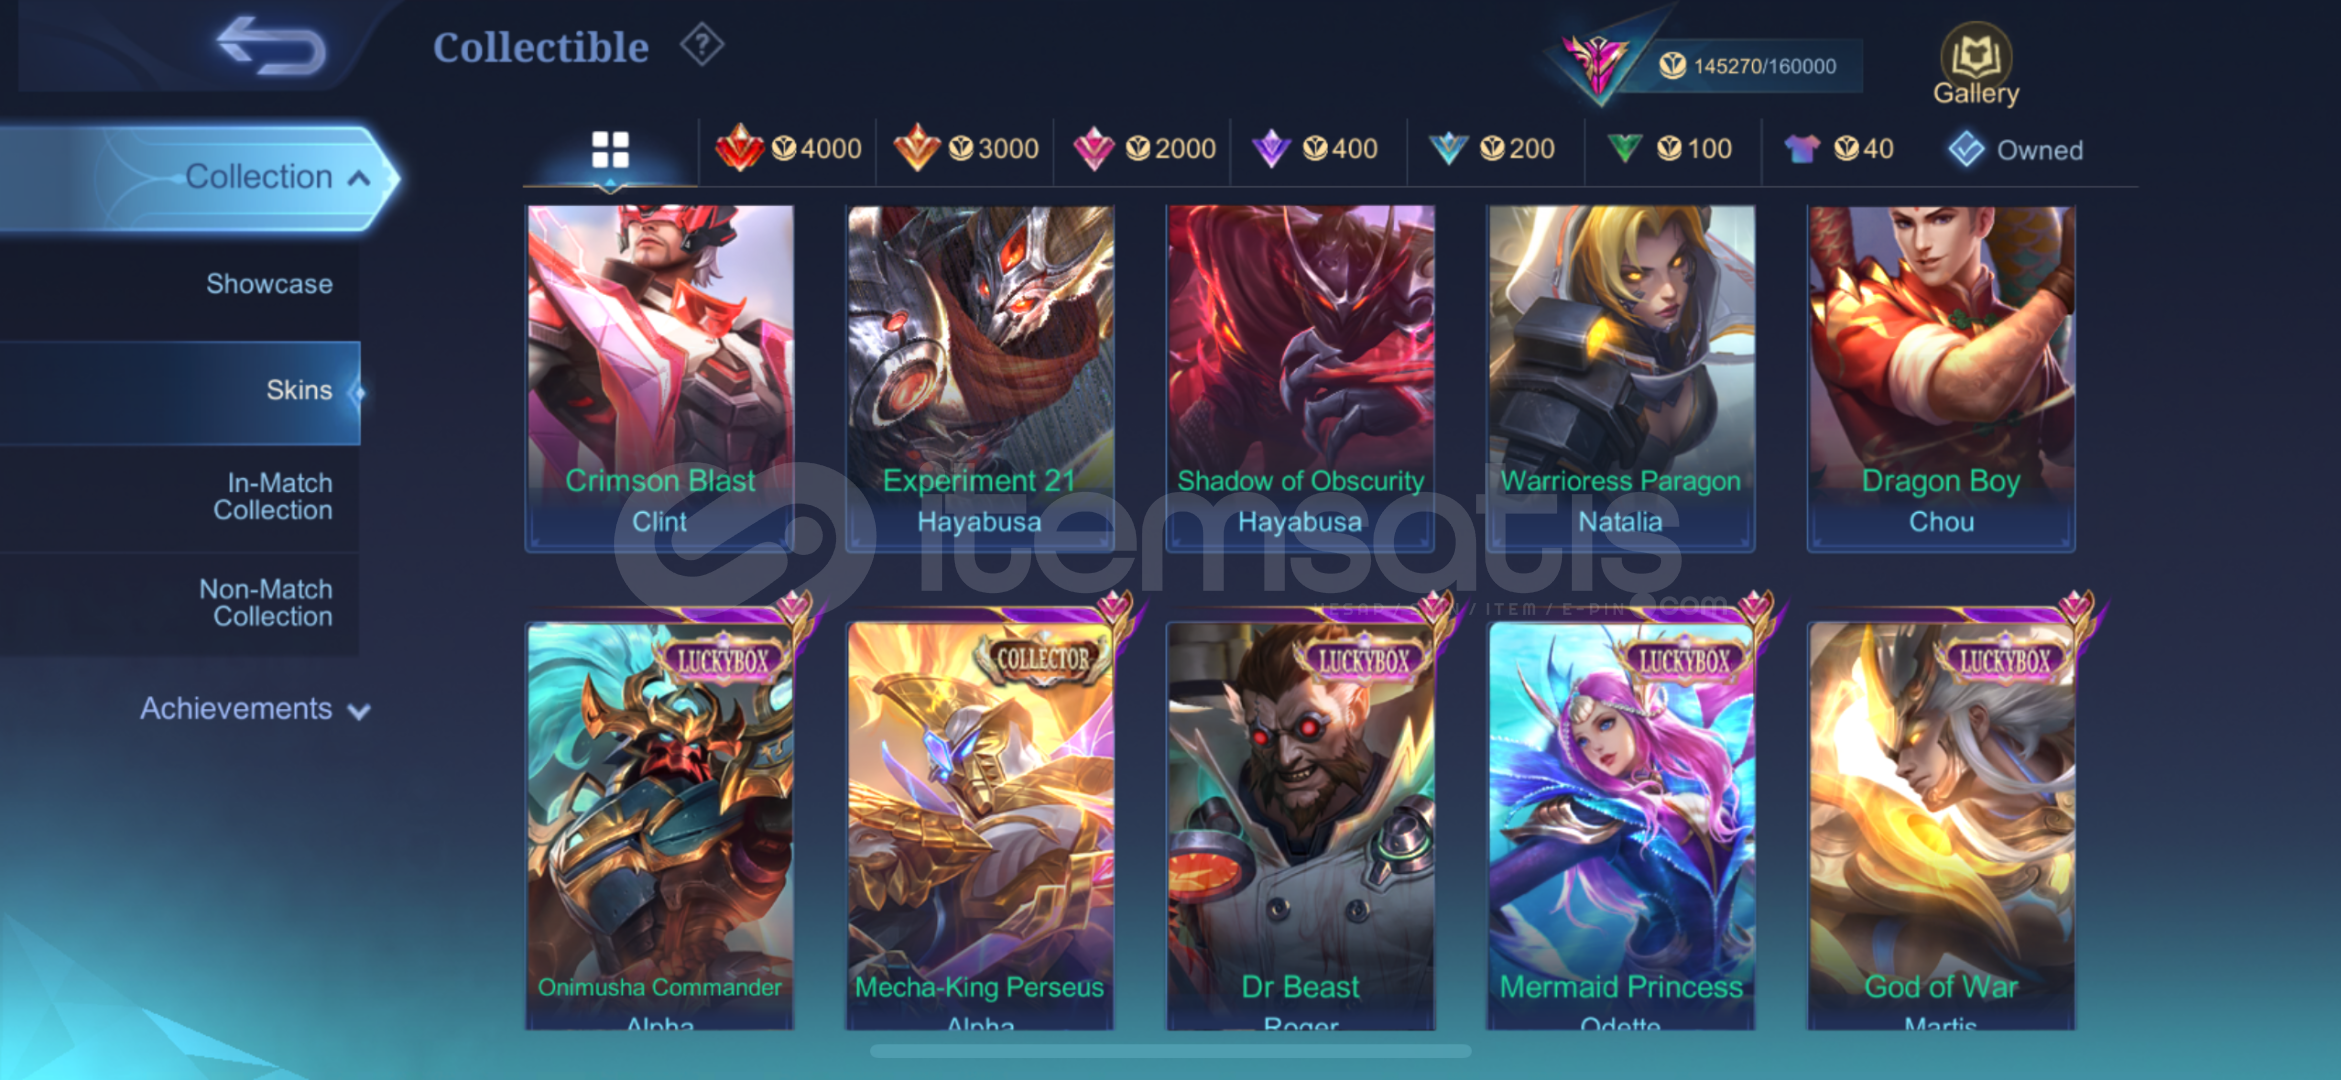This screenshot has height=1080, width=2341.
Task: Open the Gallery icon
Action: (x=1976, y=65)
